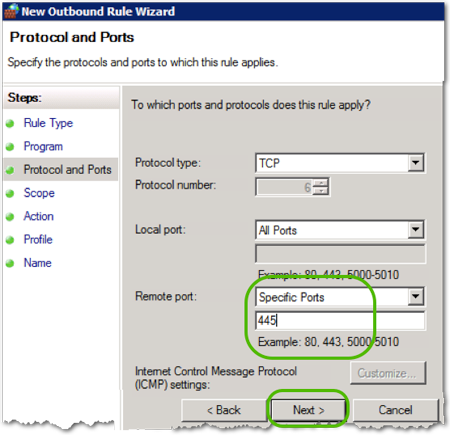The image size is (450, 435).
Task: Click the green bullet beside Scope
Action: 10,194
